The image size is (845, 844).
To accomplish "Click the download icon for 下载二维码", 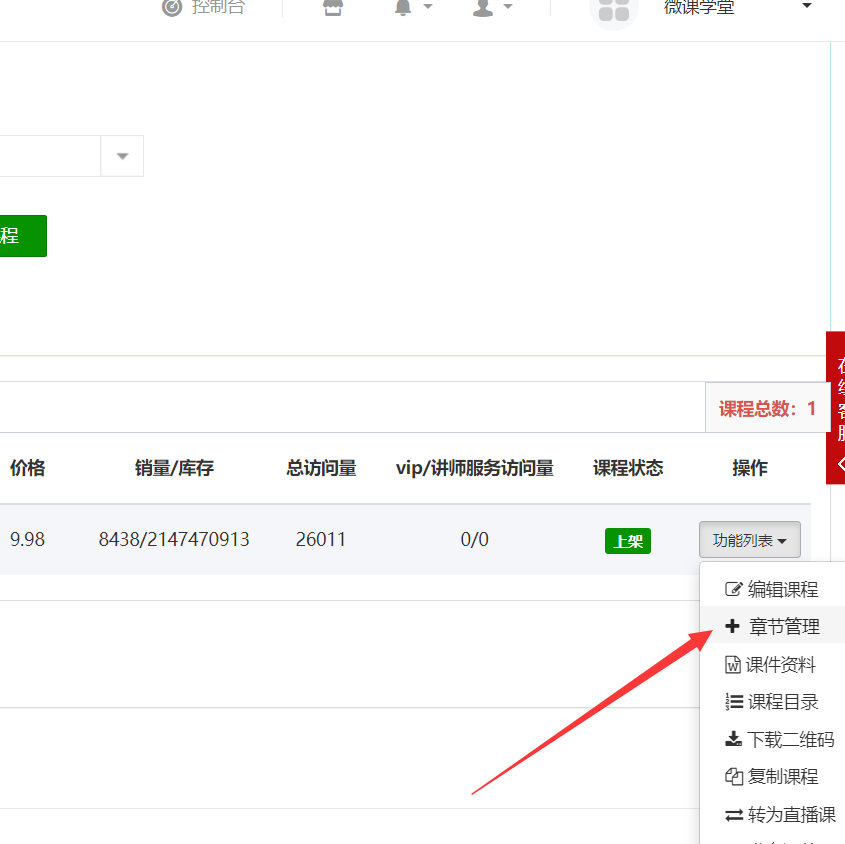I will tap(733, 740).
